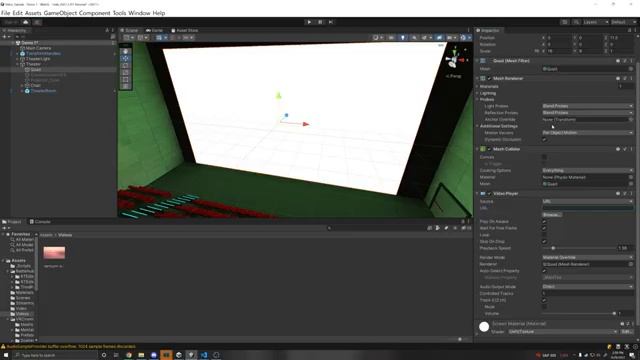Select the hand View tool in Scene toolbar
This screenshot has width=640, height=360.
click(125, 51)
